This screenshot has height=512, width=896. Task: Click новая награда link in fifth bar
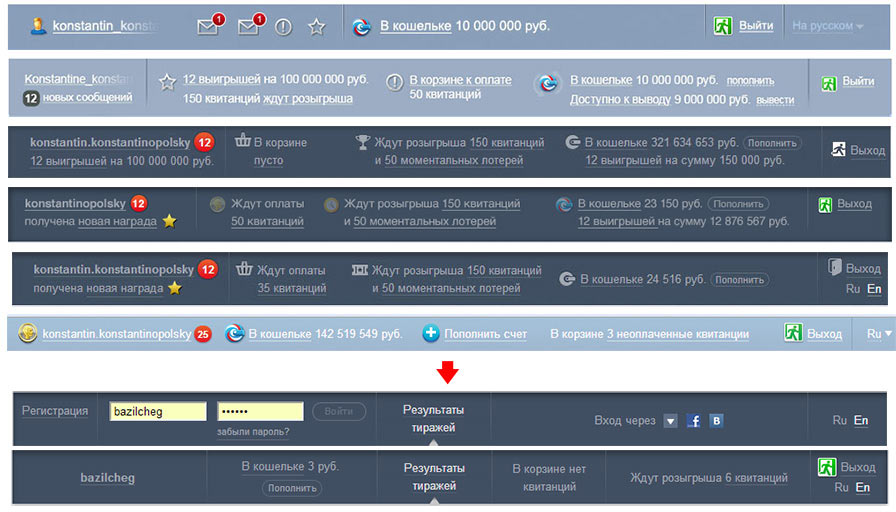(x=125, y=289)
